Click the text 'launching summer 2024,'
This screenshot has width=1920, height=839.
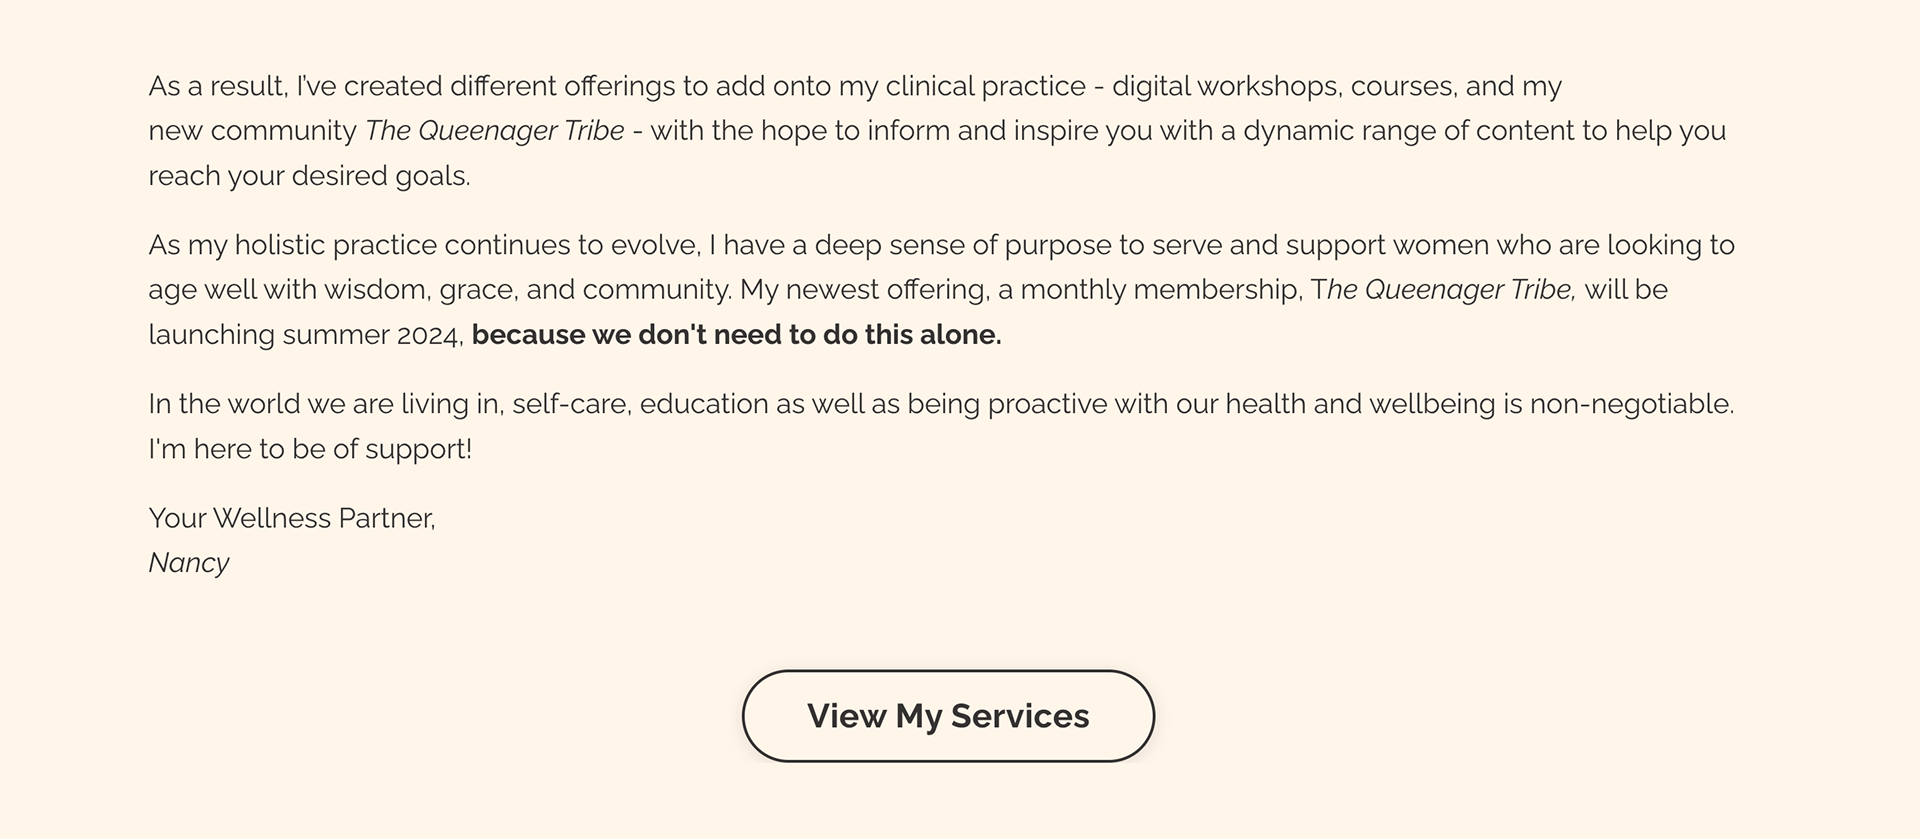tap(306, 335)
